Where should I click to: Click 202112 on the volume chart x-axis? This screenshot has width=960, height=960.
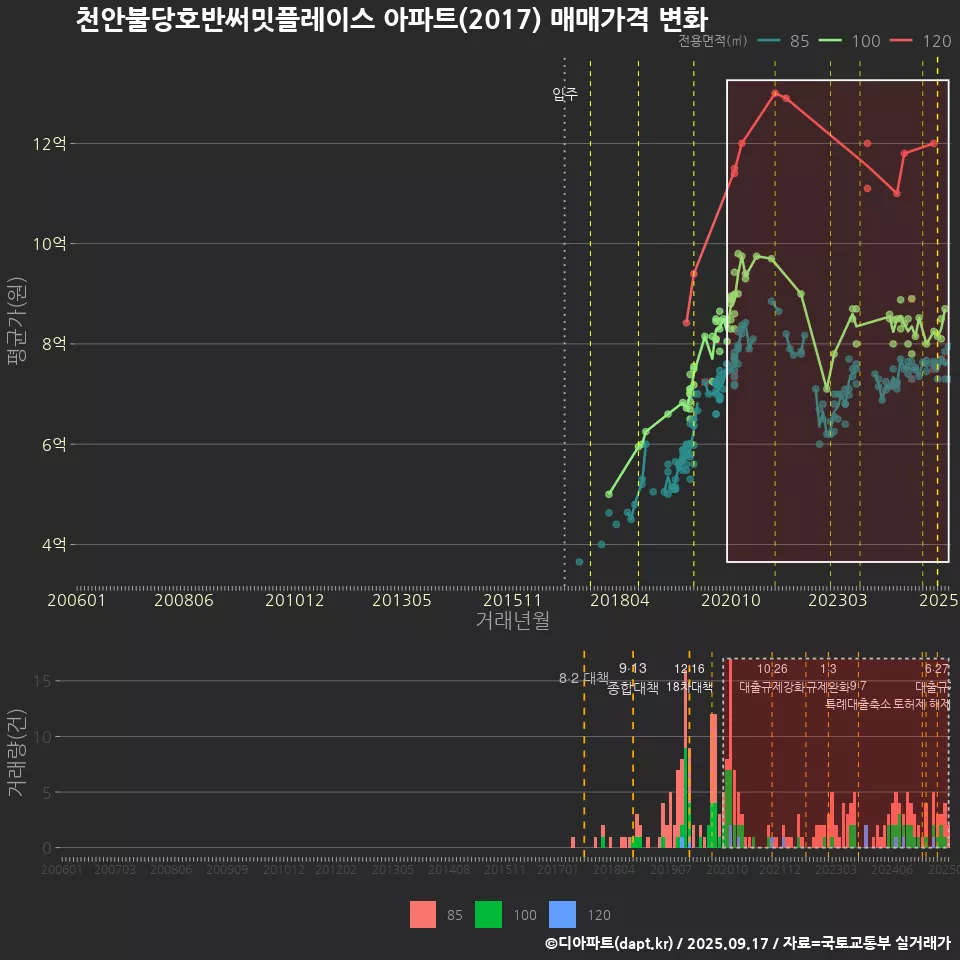pyautogui.click(x=780, y=869)
